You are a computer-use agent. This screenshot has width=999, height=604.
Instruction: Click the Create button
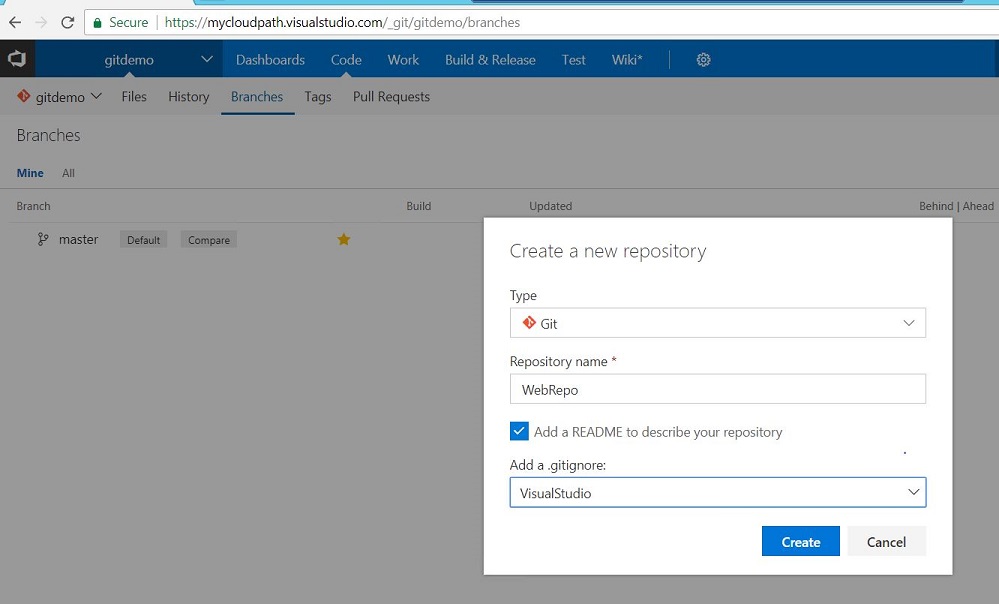(x=801, y=542)
